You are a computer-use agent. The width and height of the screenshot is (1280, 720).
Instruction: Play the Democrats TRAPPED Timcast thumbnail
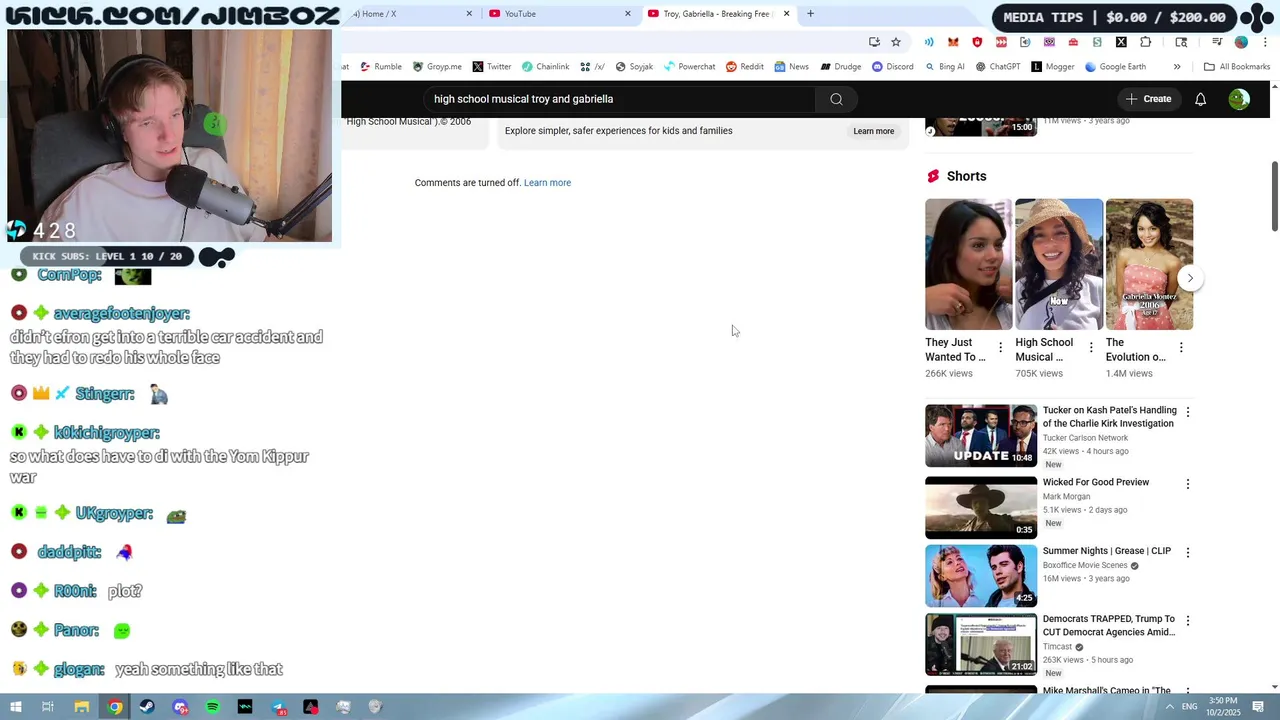click(981, 644)
